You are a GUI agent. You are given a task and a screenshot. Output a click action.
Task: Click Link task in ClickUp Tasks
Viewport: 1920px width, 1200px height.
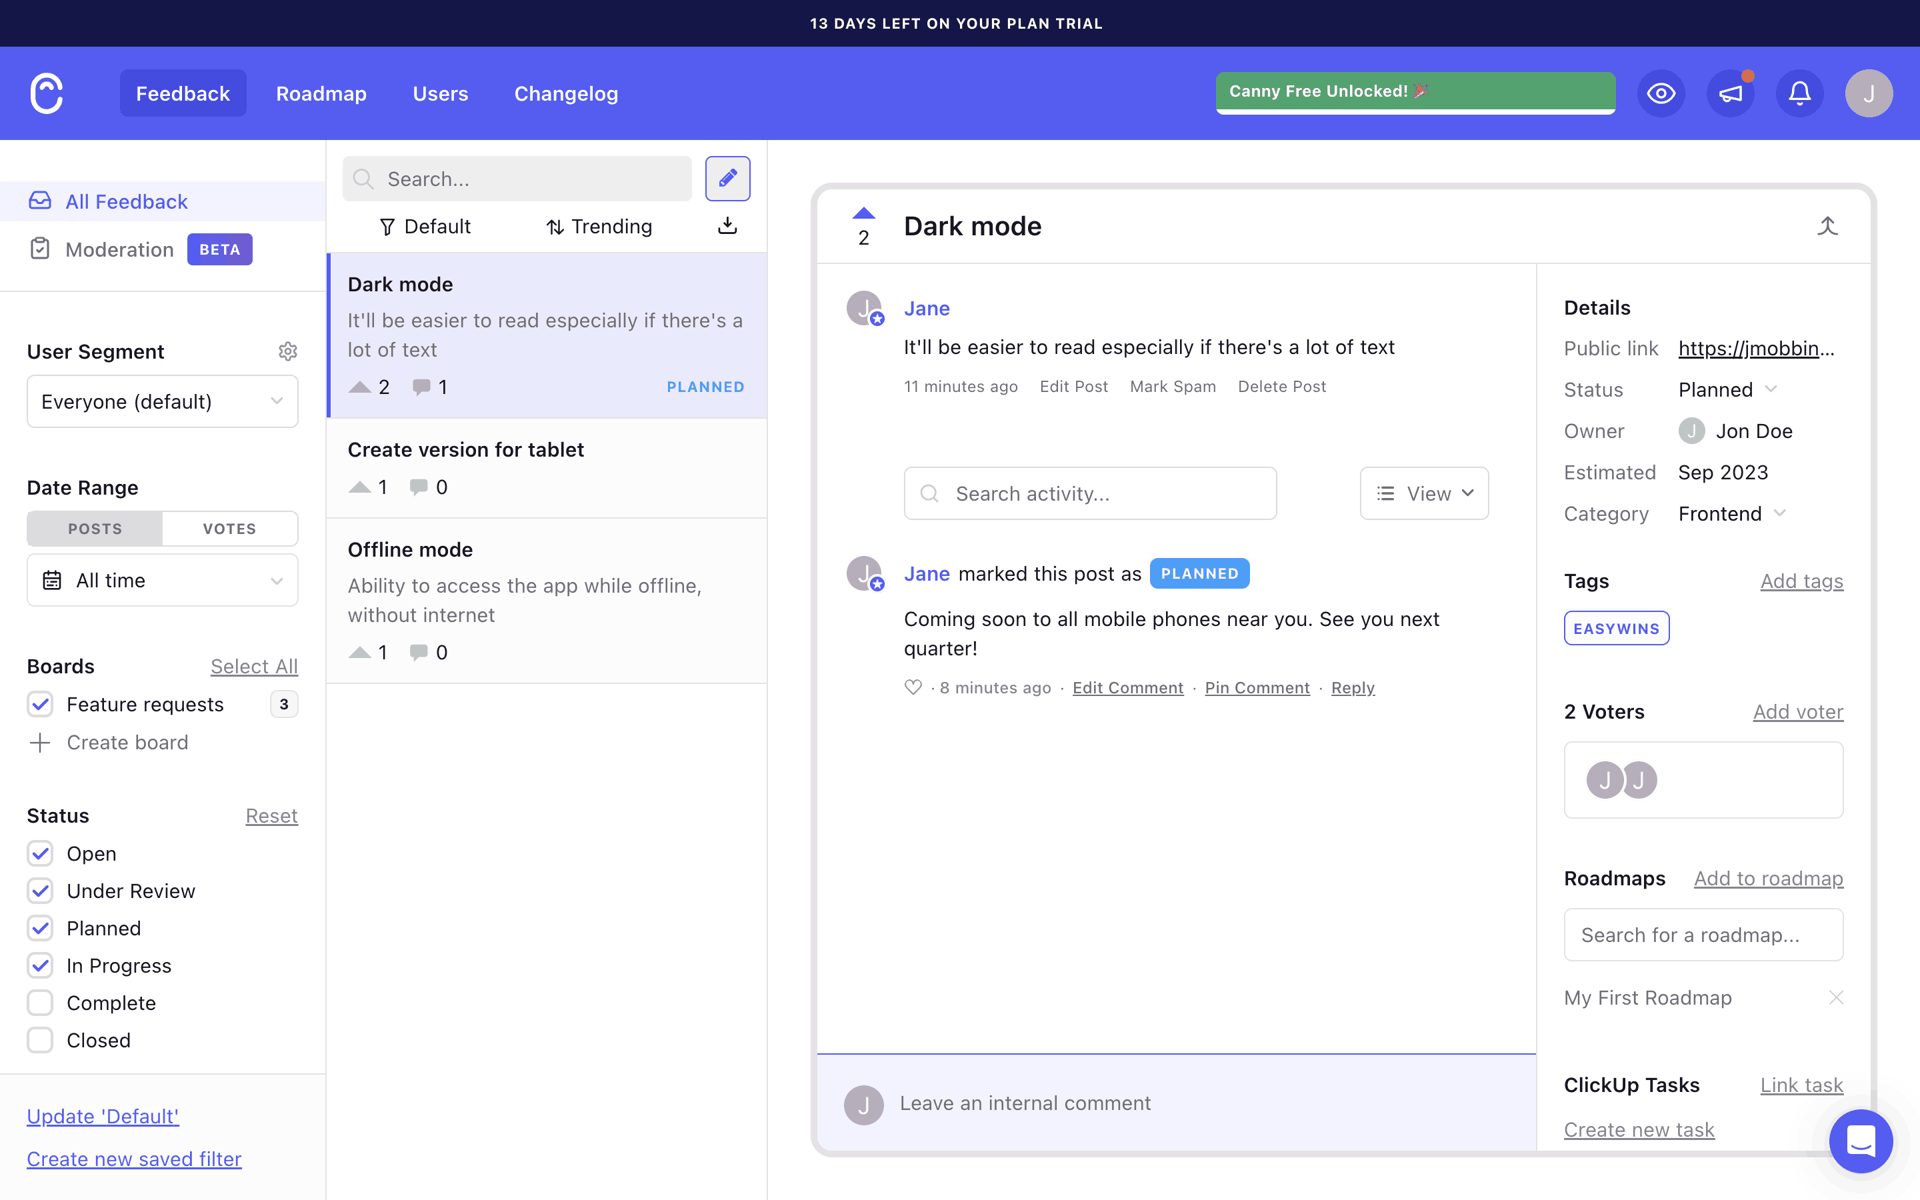(x=1801, y=1085)
